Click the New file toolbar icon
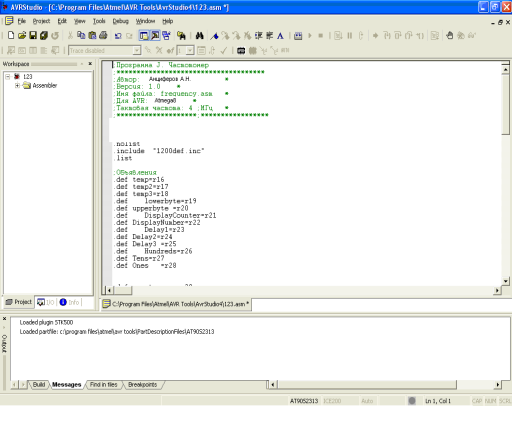Image resolution: width=512 pixels, height=422 pixels. [11, 35]
